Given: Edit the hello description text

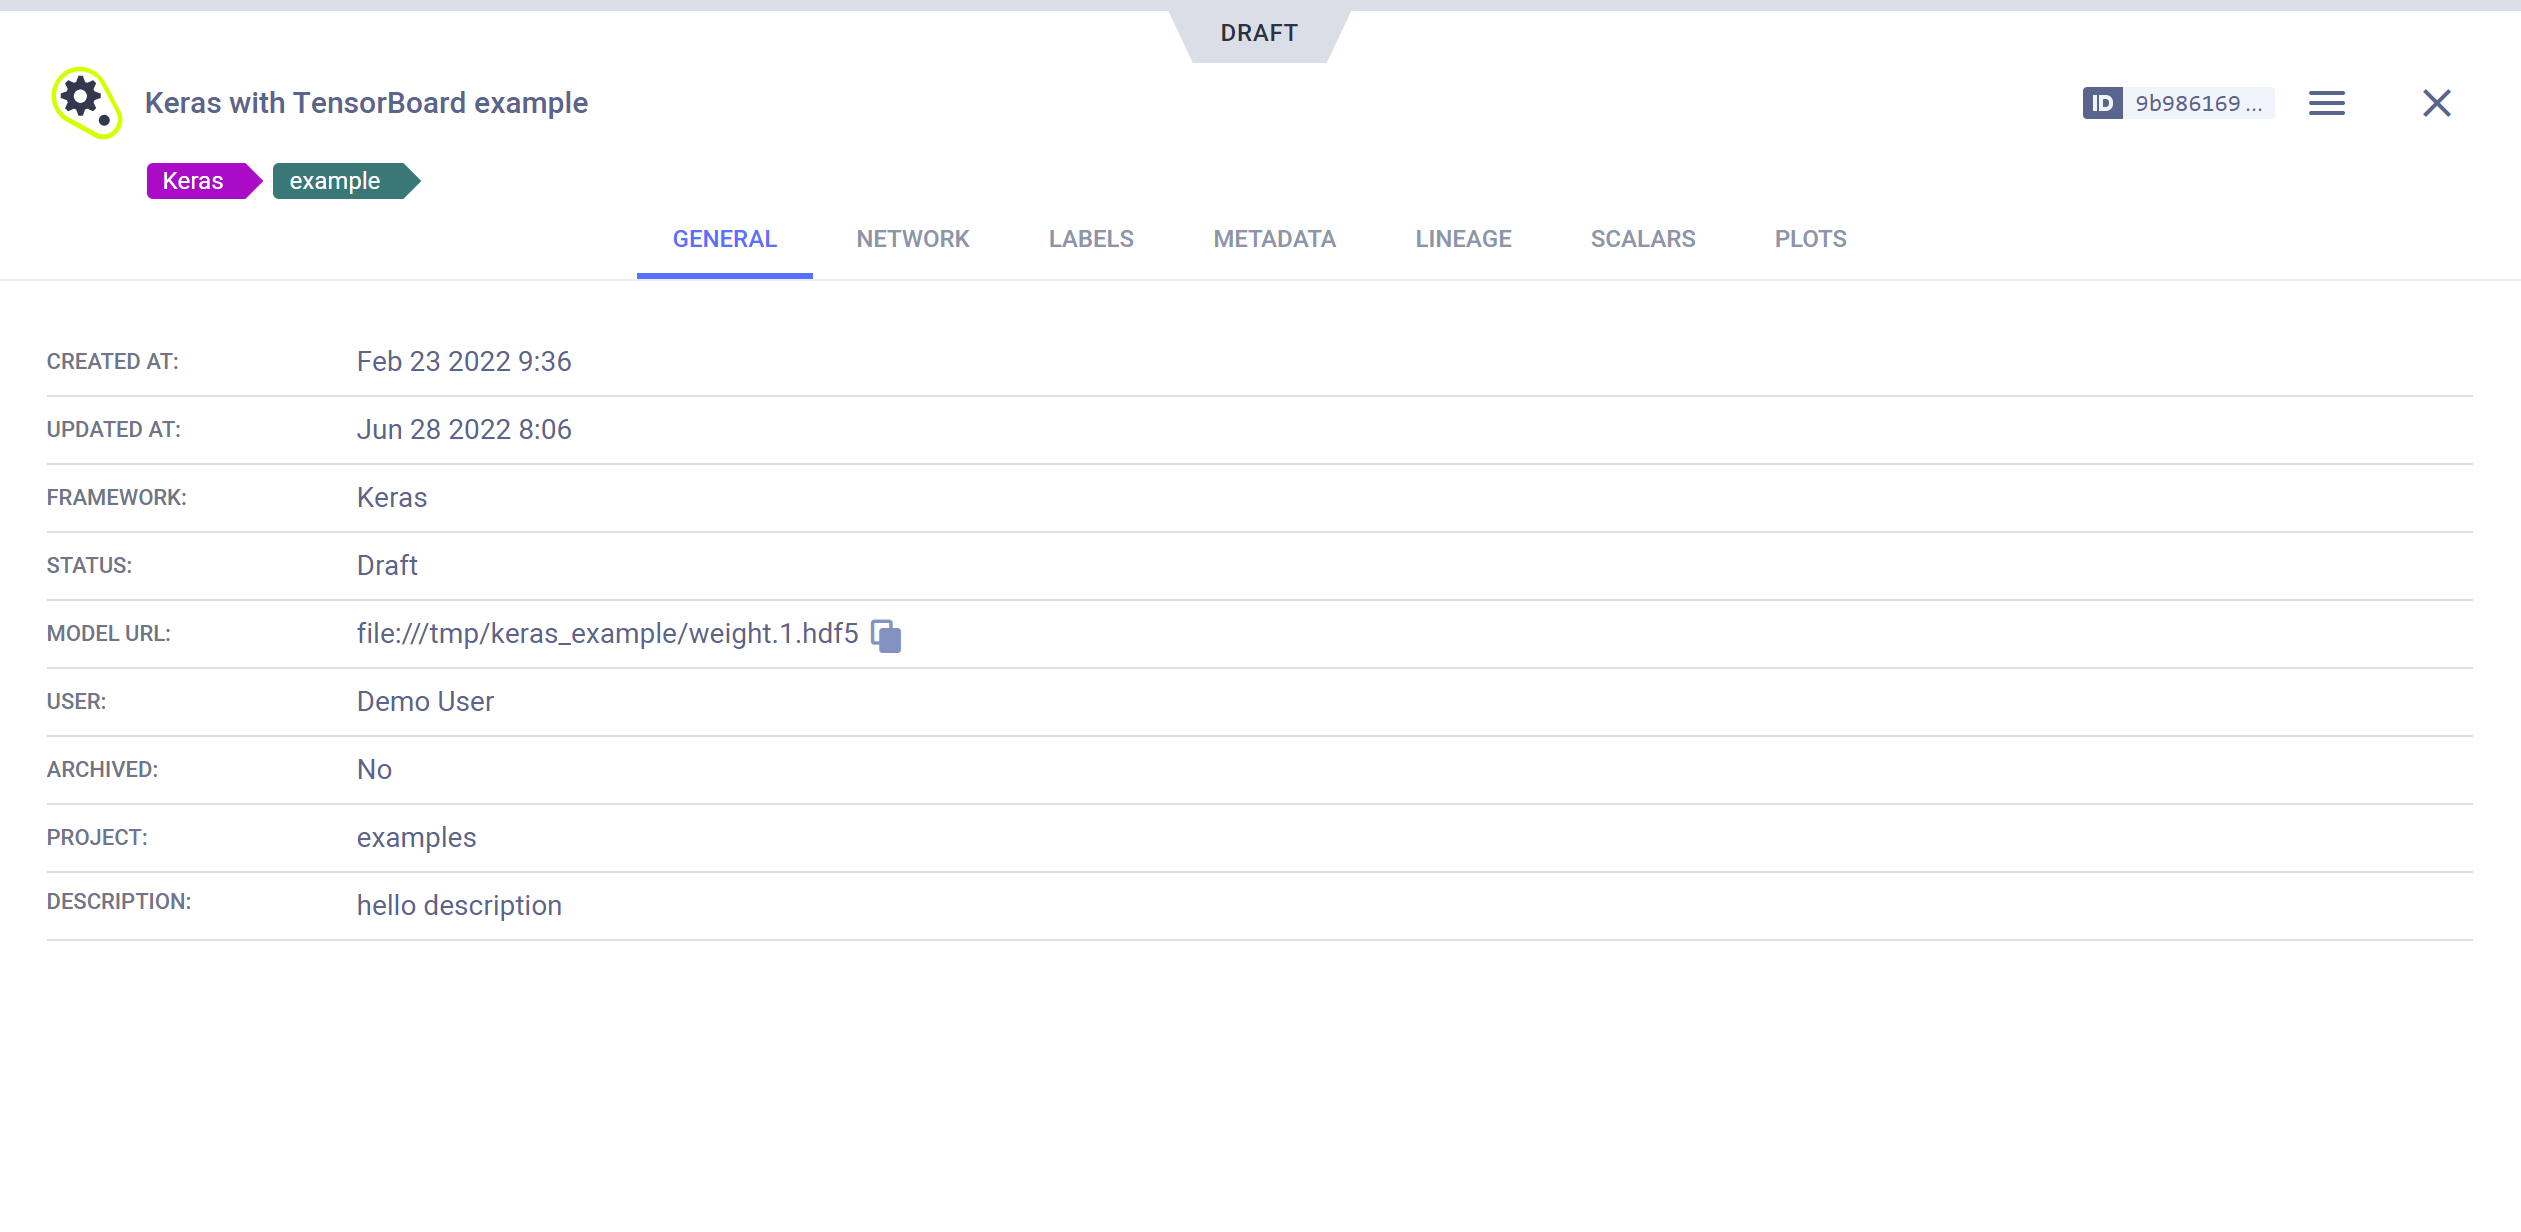Looking at the screenshot, I should point(459,906).
